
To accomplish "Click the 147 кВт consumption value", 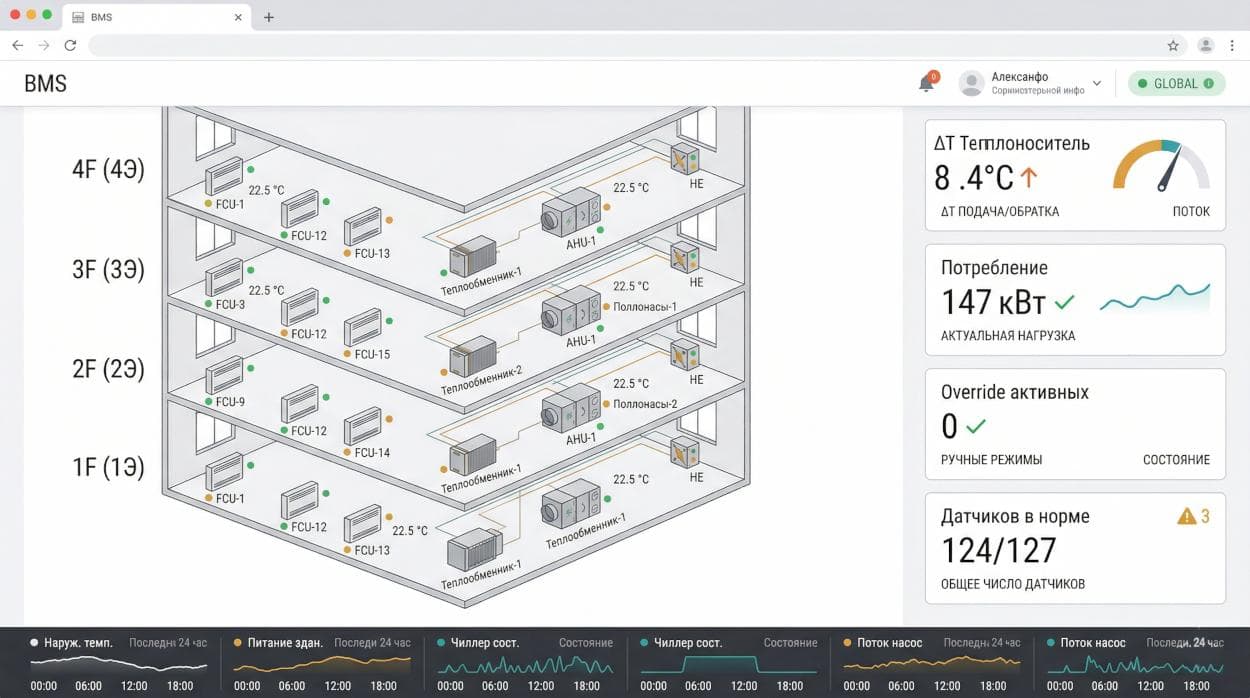I will coord(994,302).
